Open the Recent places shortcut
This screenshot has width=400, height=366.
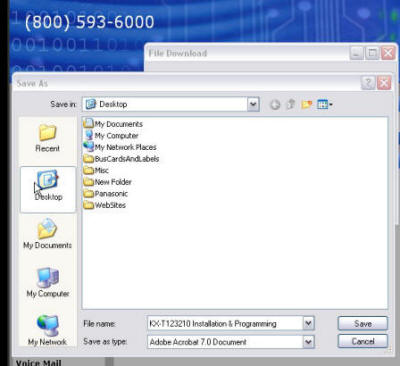coord(47,139)
